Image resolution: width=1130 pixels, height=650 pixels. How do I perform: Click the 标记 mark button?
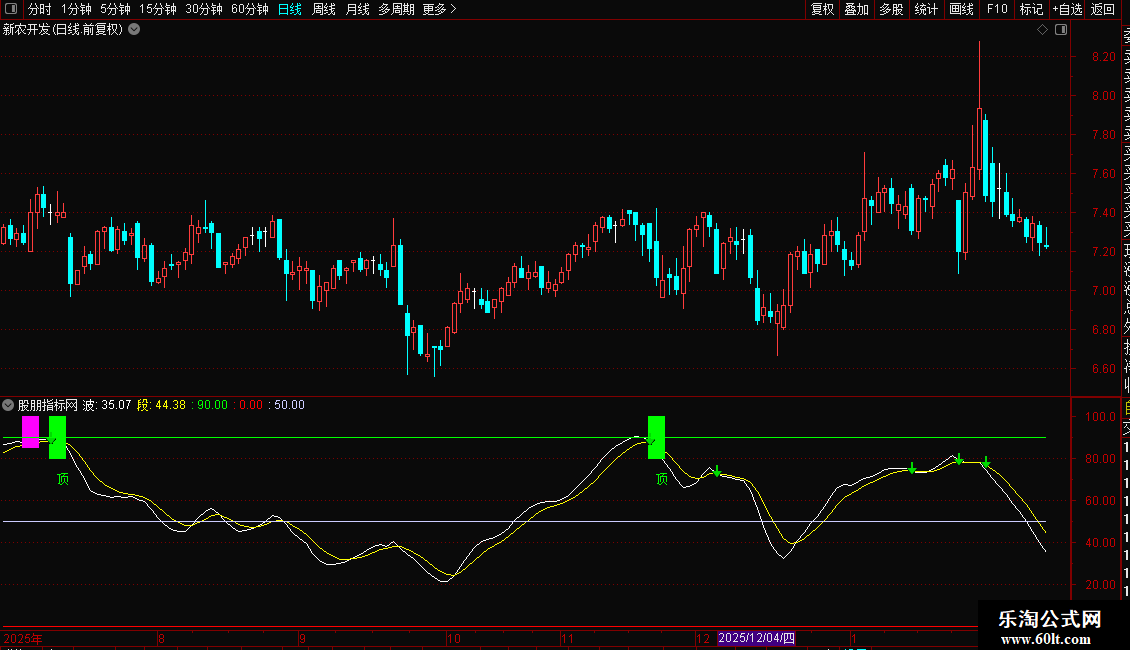point(1031,9)
